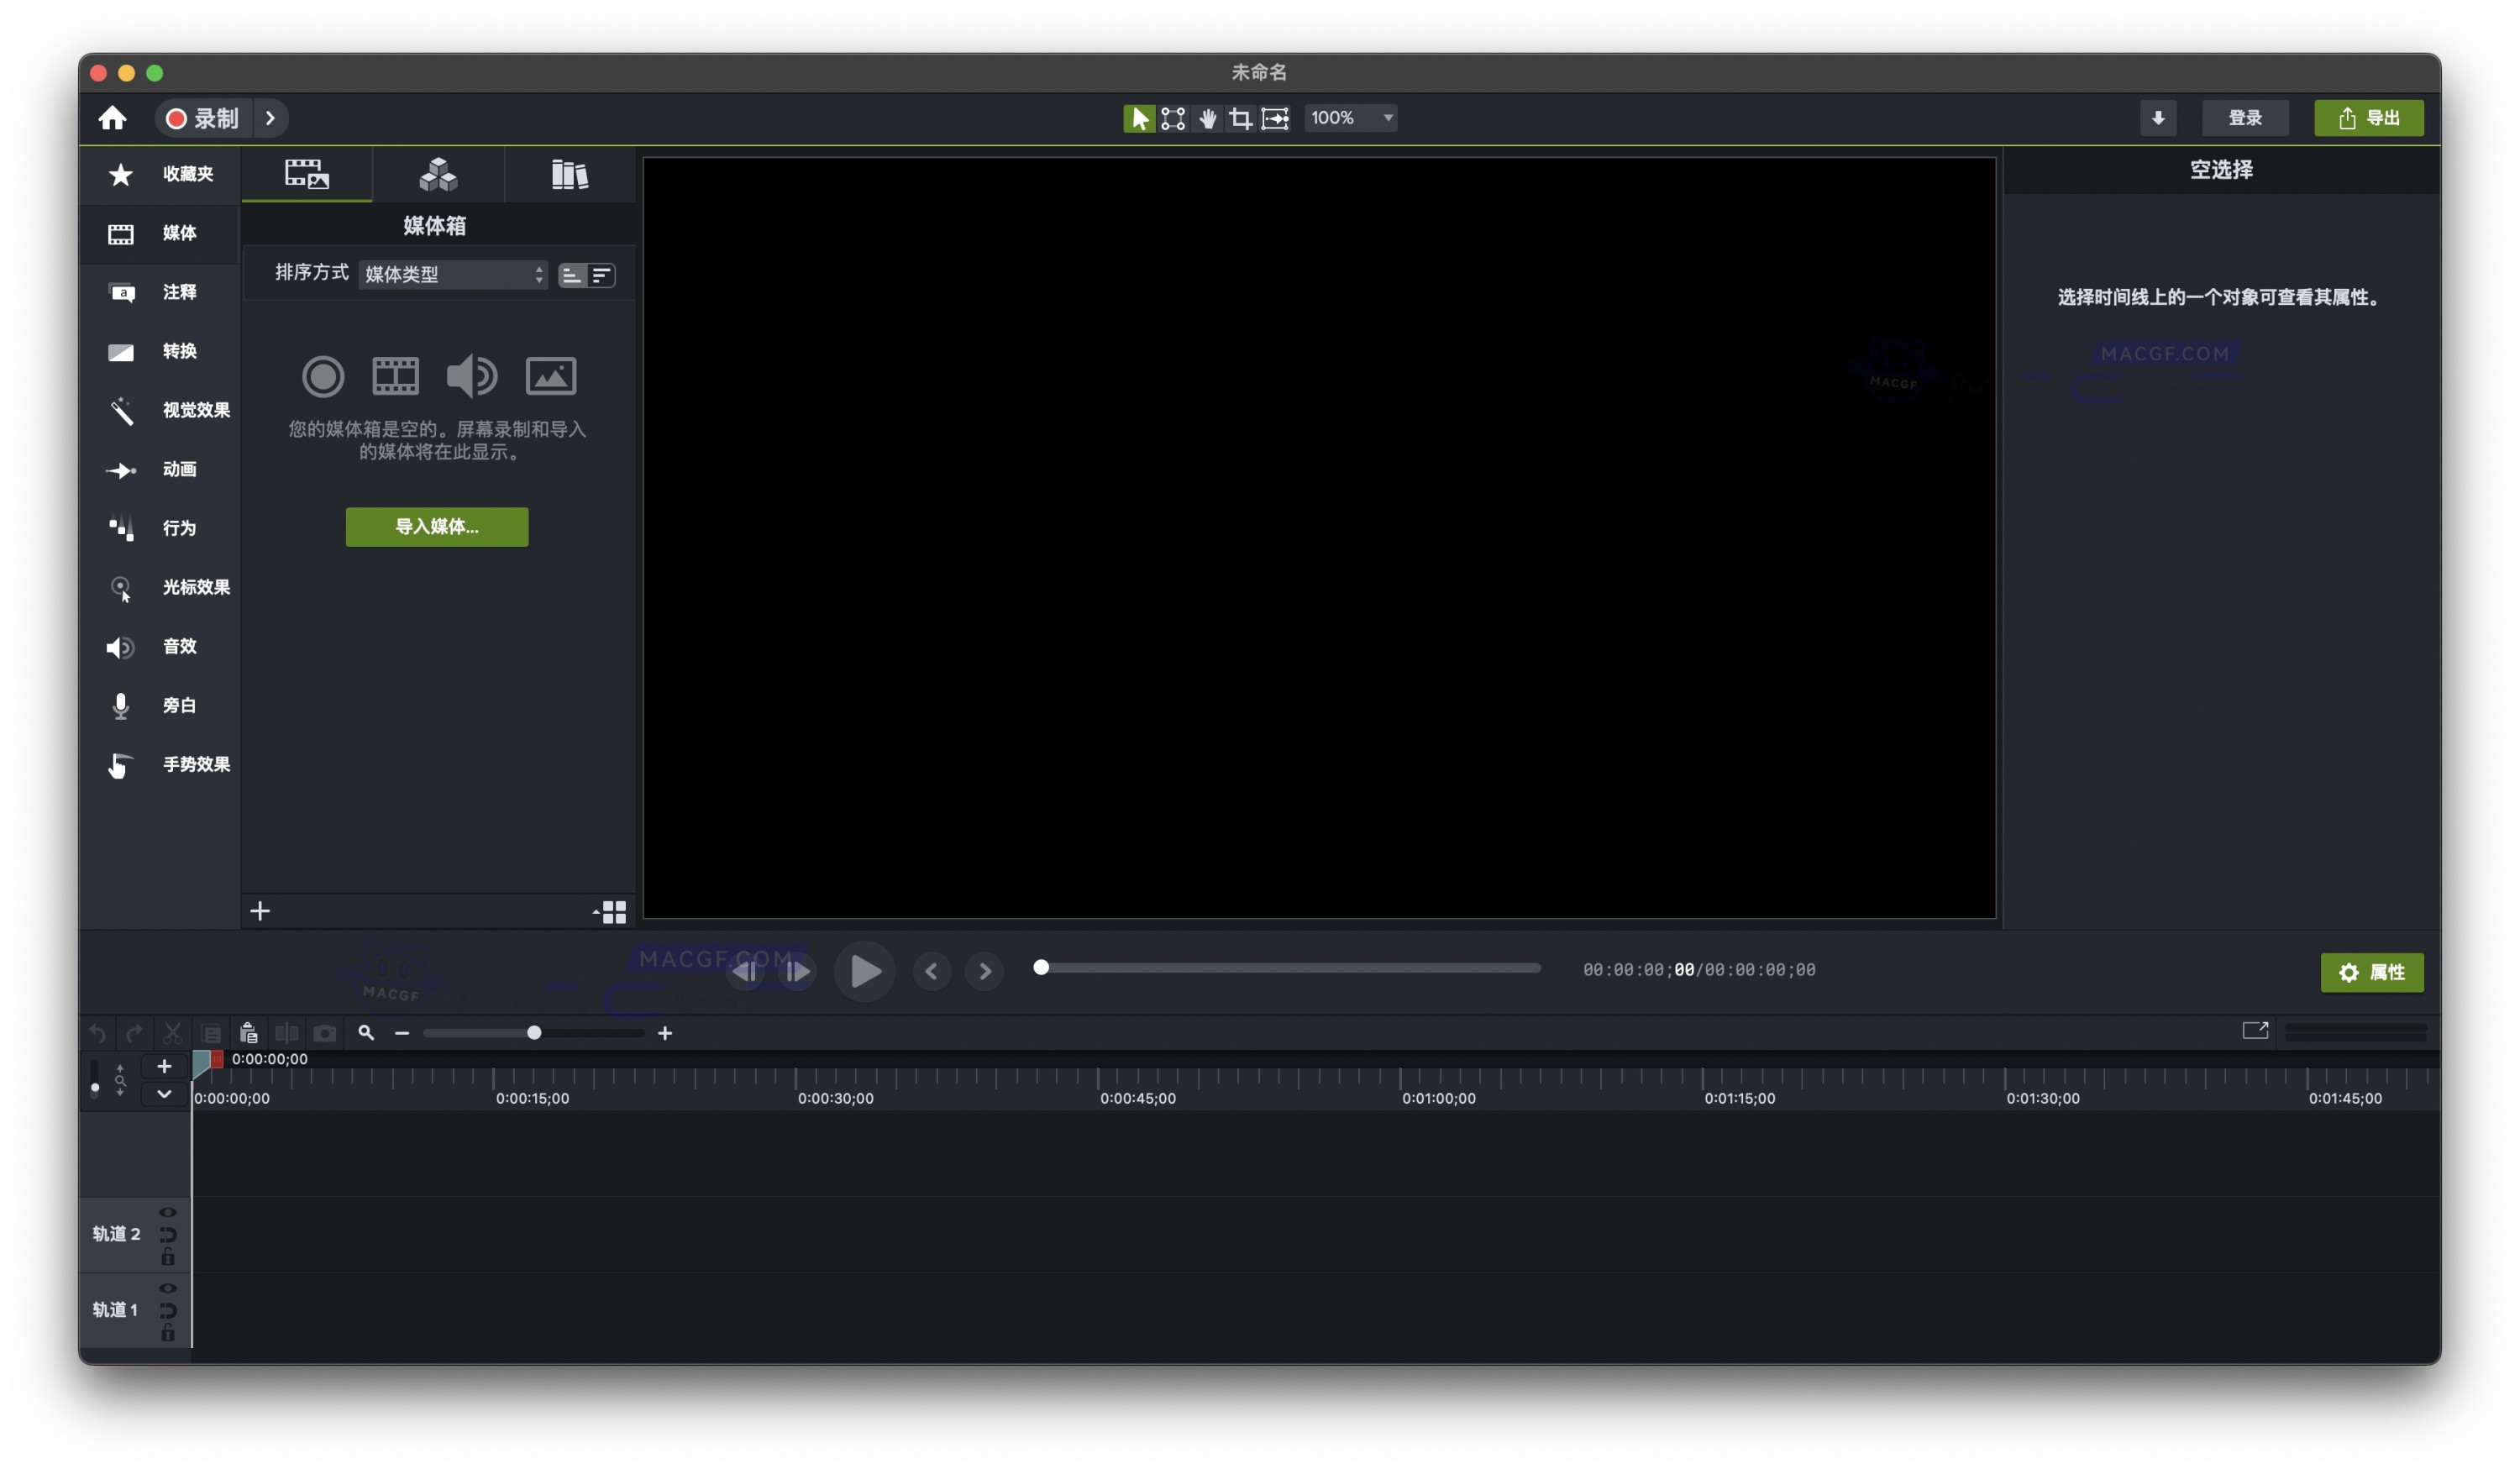Expand the record options chevron next to 录制
Screen dimensions: 2520x1469
tap(270, 118)
